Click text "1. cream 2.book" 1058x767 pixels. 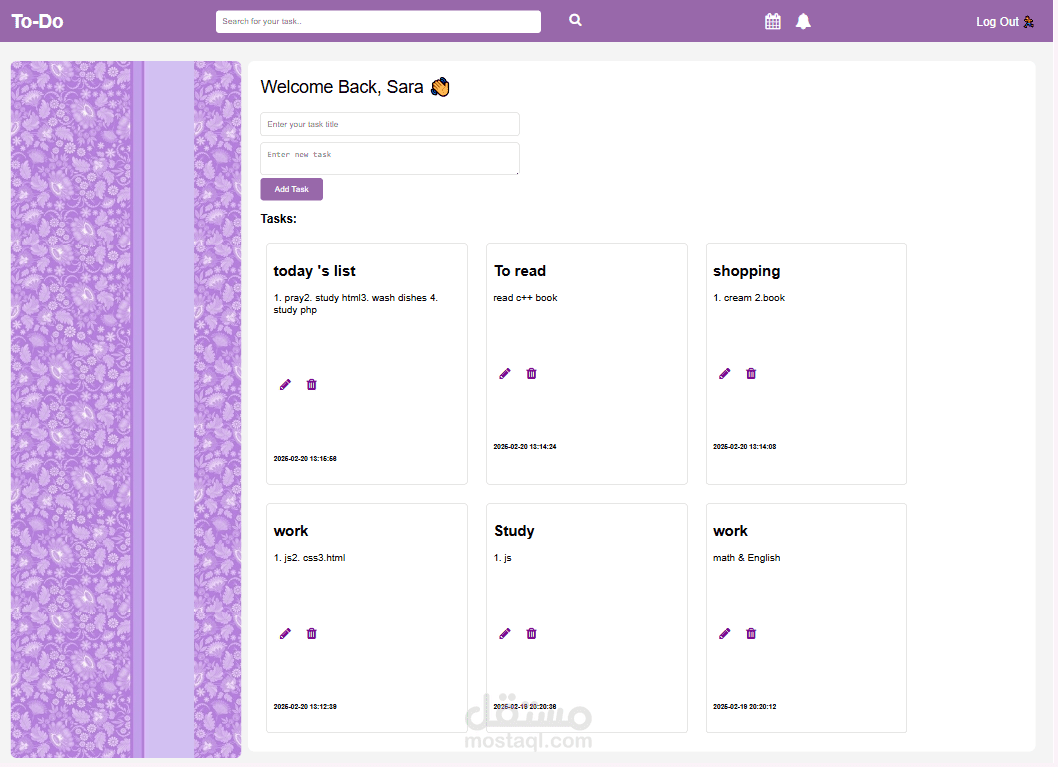[749, 297]
